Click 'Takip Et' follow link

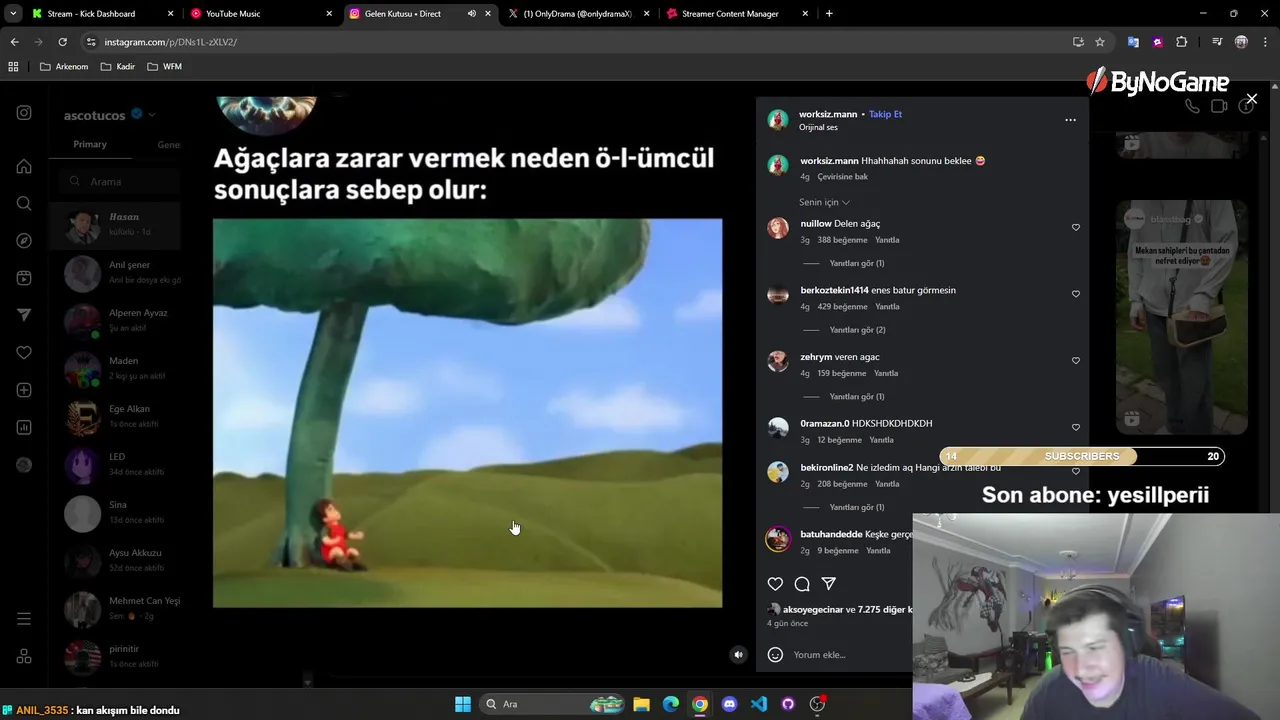point(885,114)
